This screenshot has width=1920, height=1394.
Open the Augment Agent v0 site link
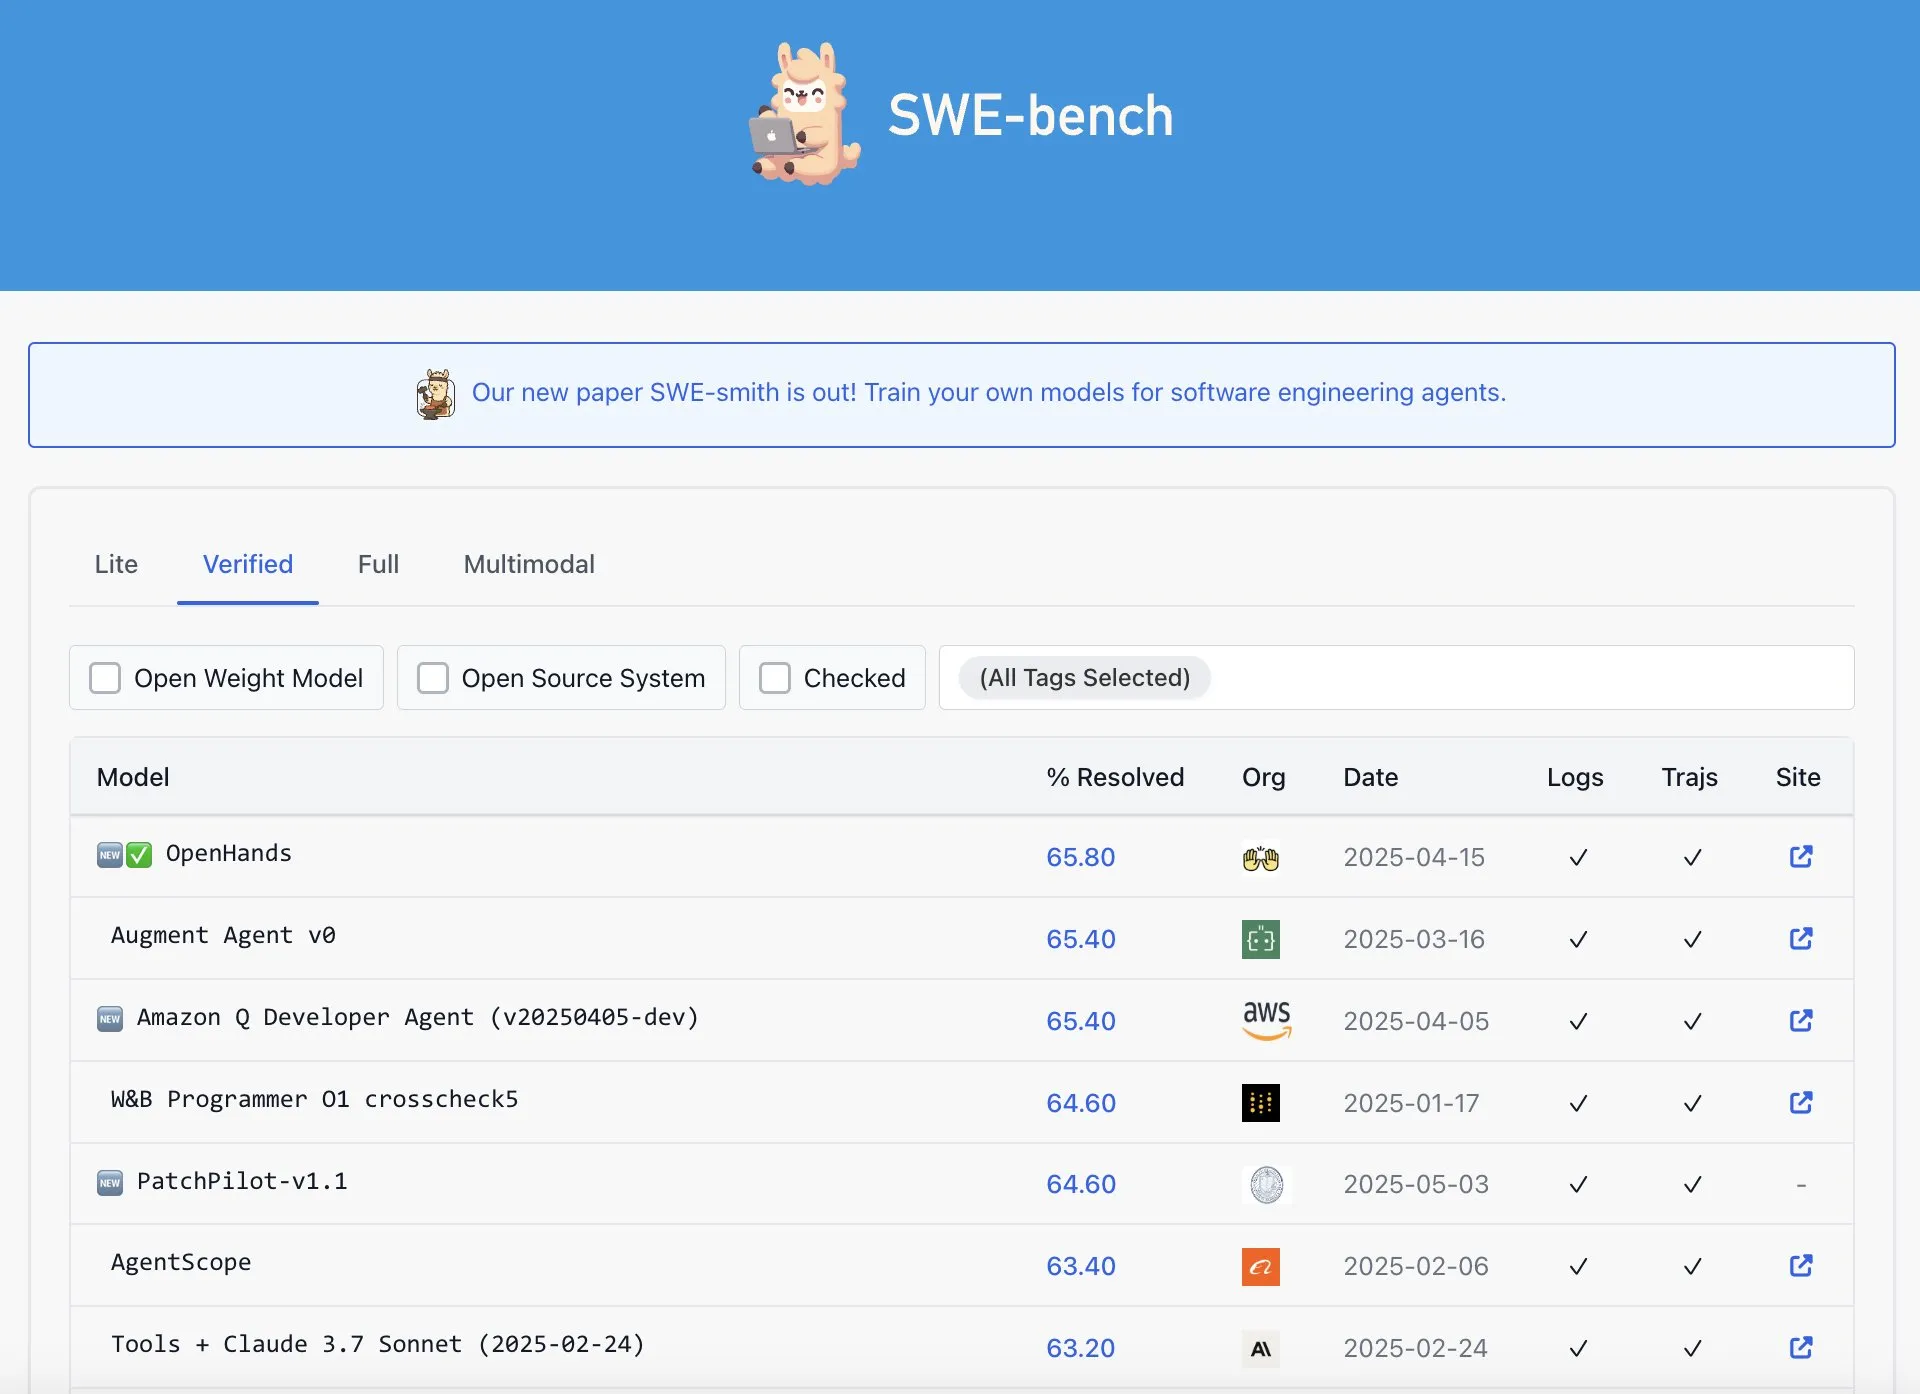1801,939
